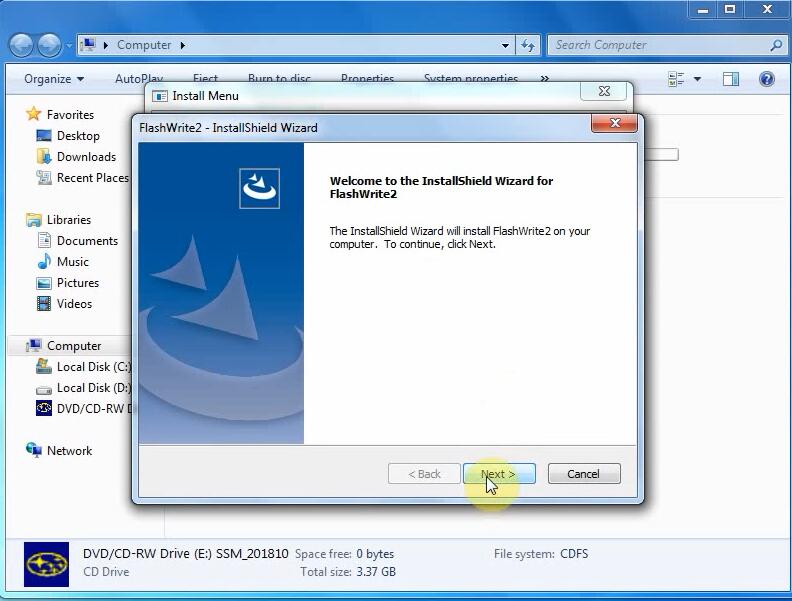Open Local Disk (C:)
Viewport: 792px width, 601px height.
(x=94, y=367)
